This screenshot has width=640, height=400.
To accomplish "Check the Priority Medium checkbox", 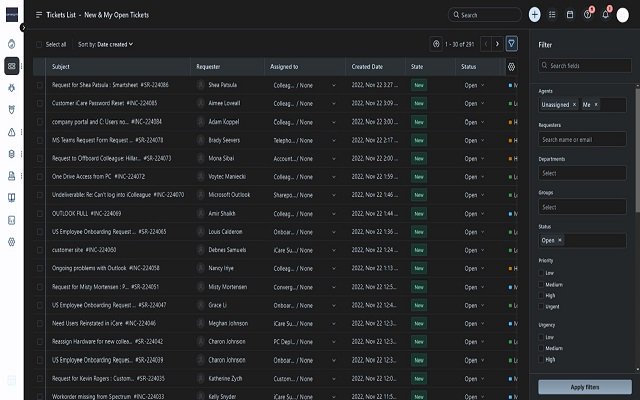I will click(541, 284).
